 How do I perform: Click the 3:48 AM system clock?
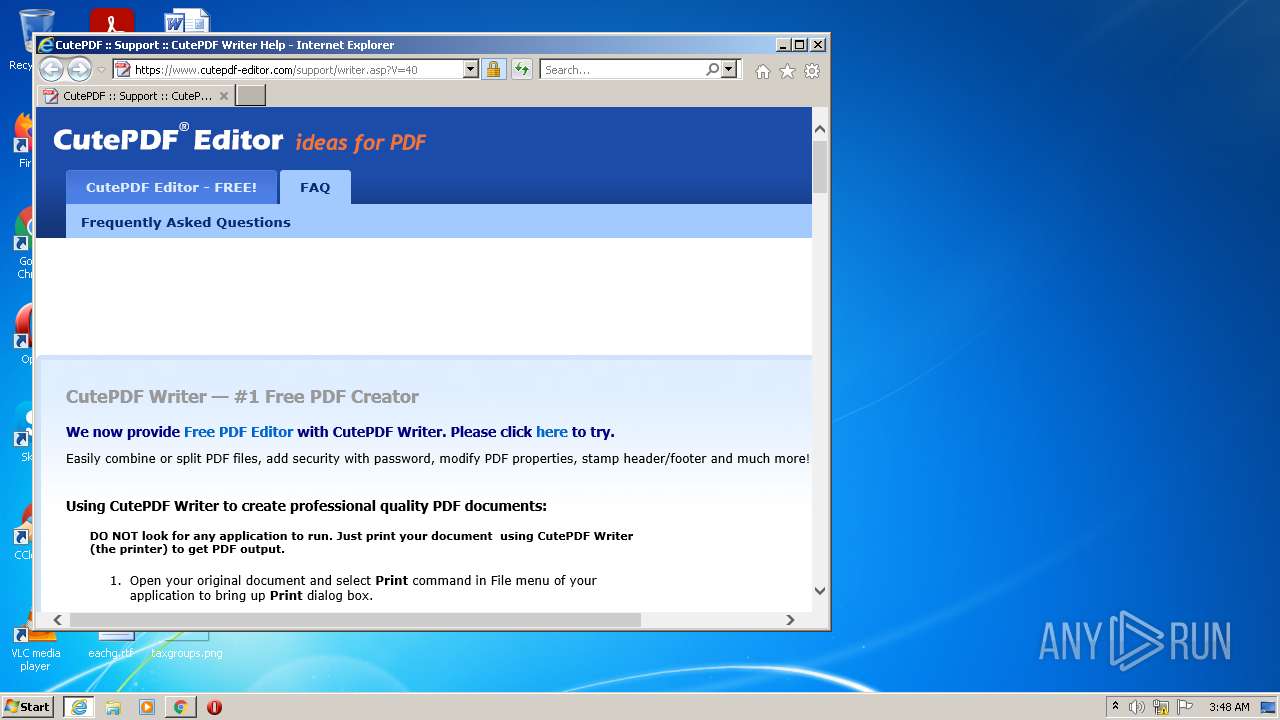point(1229,707)
